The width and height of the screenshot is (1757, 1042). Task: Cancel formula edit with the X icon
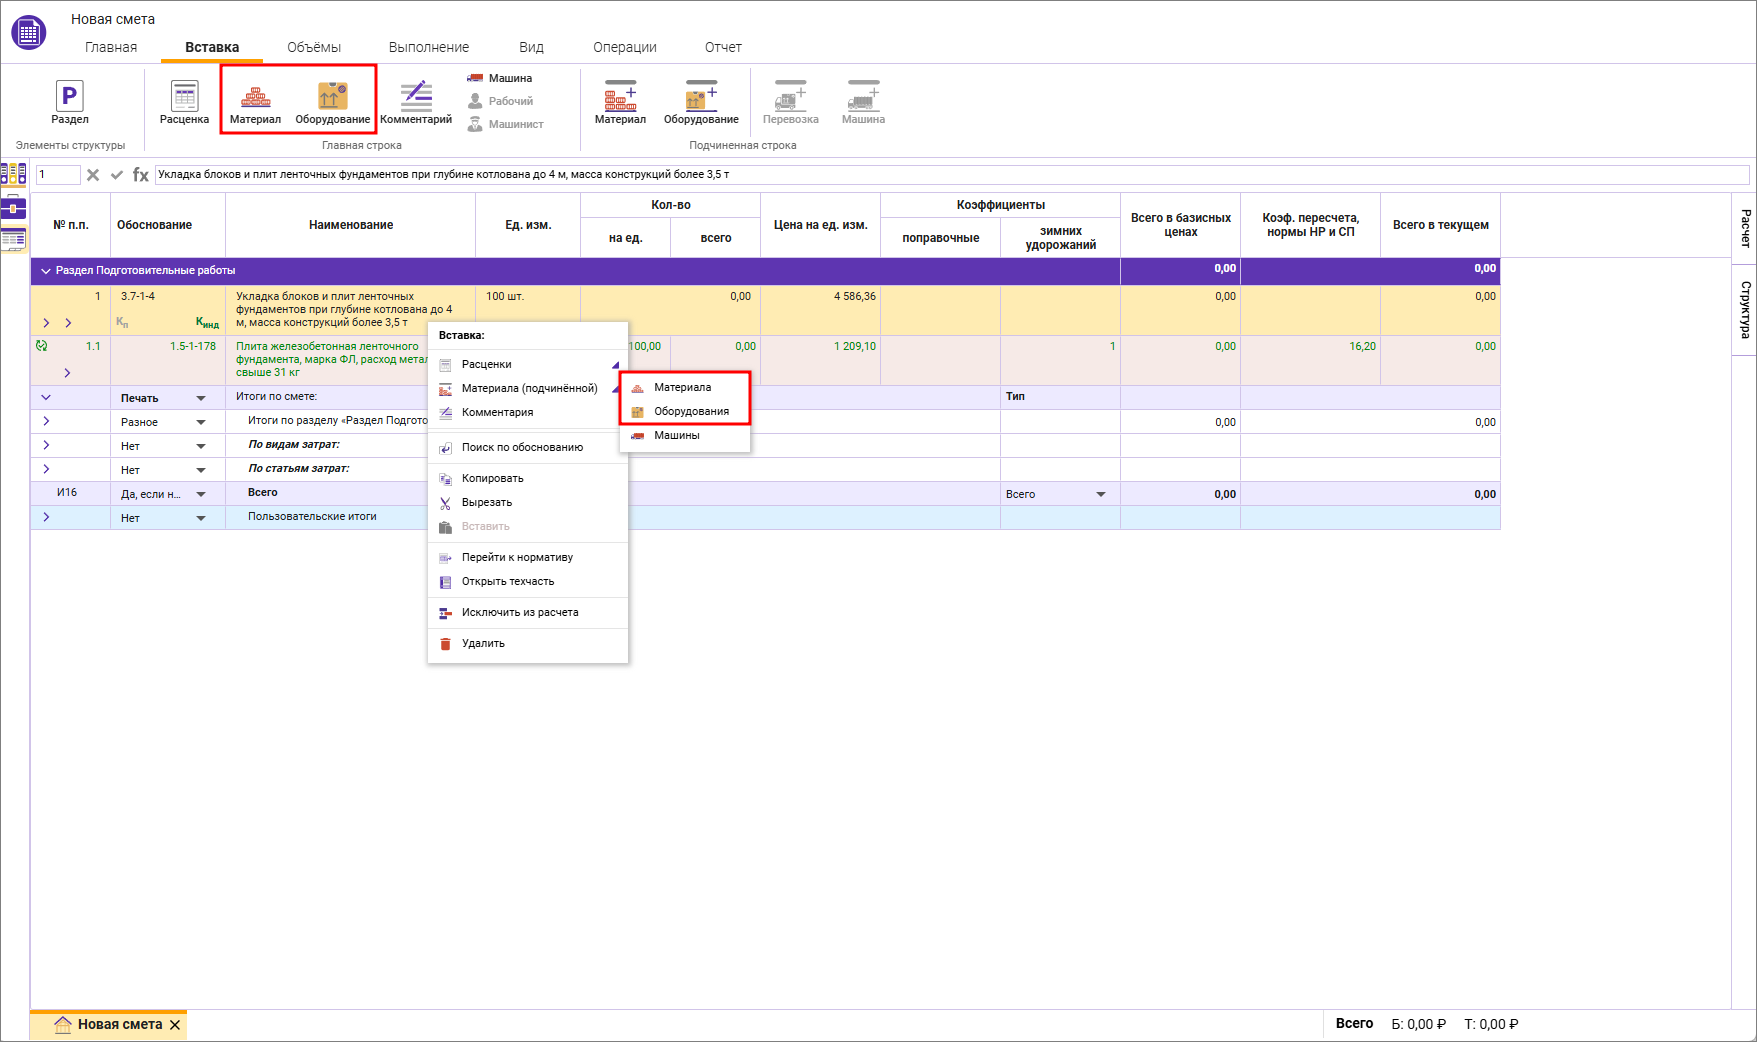coord(93,175)
